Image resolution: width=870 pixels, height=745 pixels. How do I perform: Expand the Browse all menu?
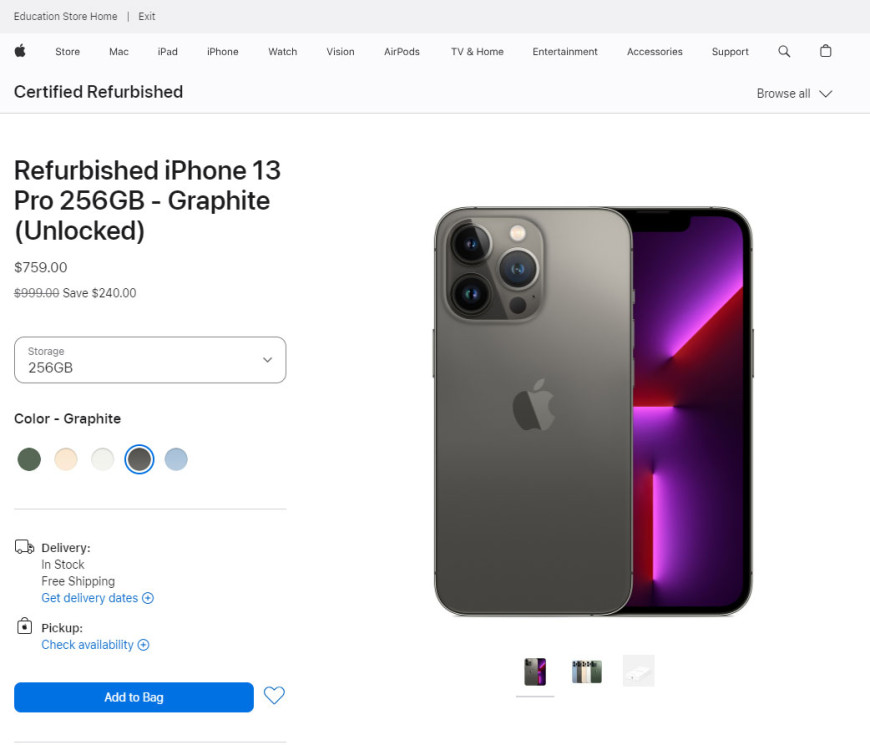pos(794,94)
